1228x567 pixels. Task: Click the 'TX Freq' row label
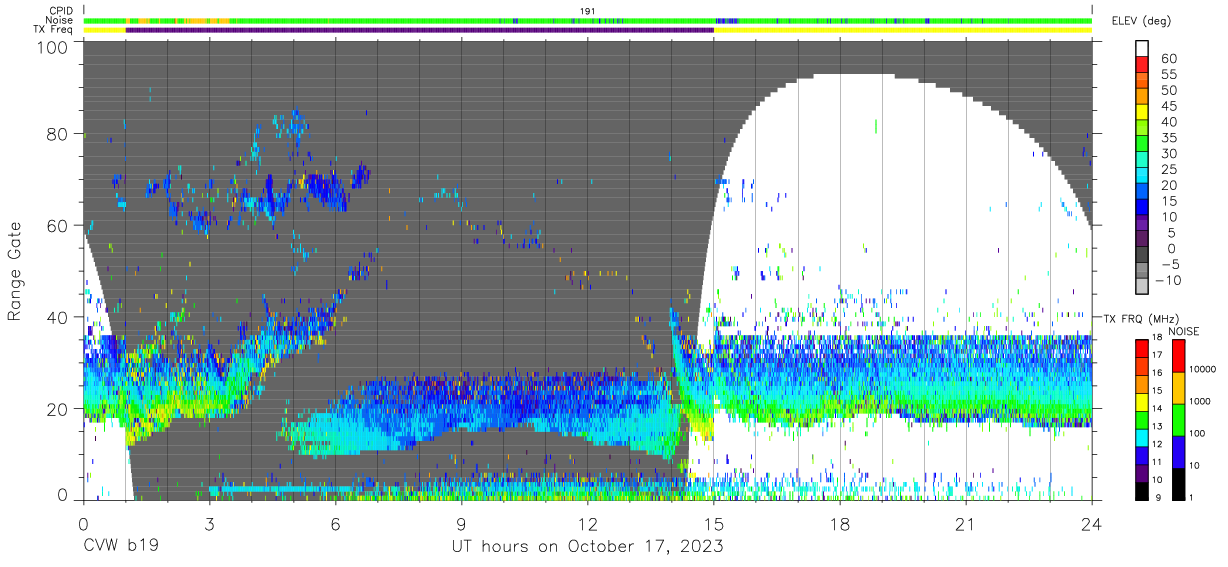[53, 30]
